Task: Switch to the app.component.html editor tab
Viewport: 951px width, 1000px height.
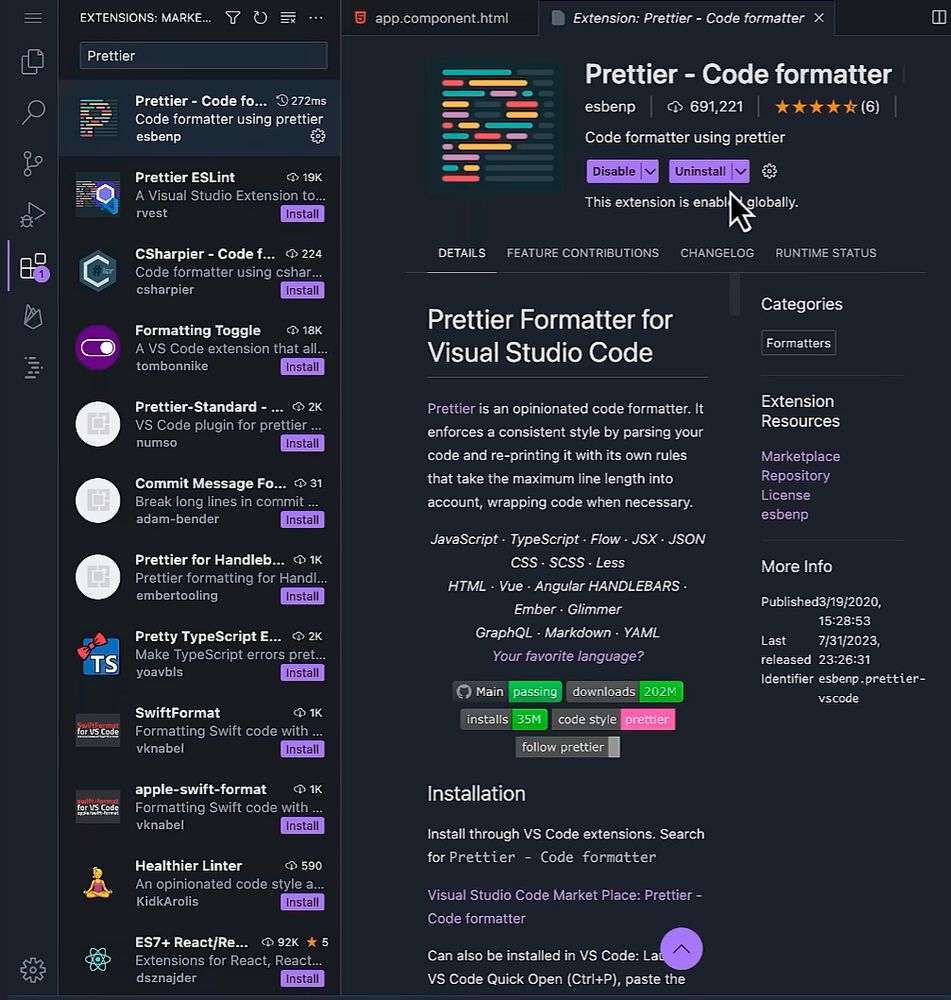Action: [441, 18]
